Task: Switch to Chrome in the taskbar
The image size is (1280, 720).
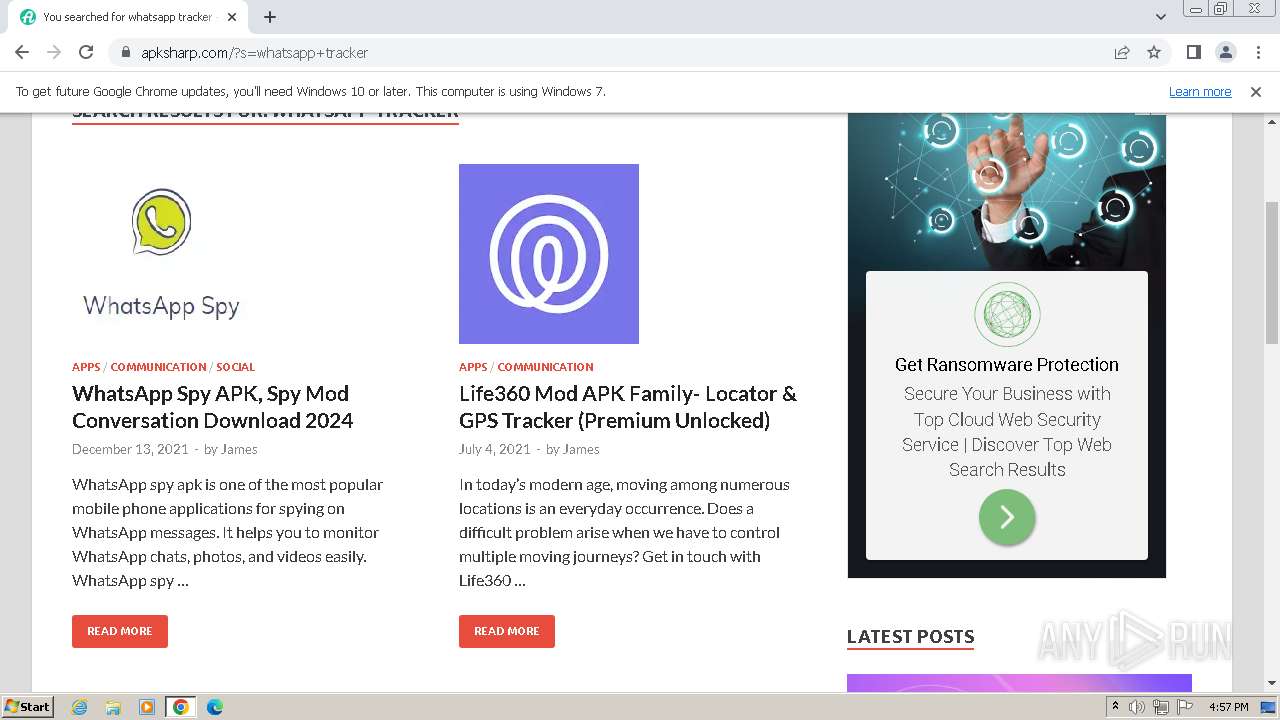Action: [x=181, y=707]
